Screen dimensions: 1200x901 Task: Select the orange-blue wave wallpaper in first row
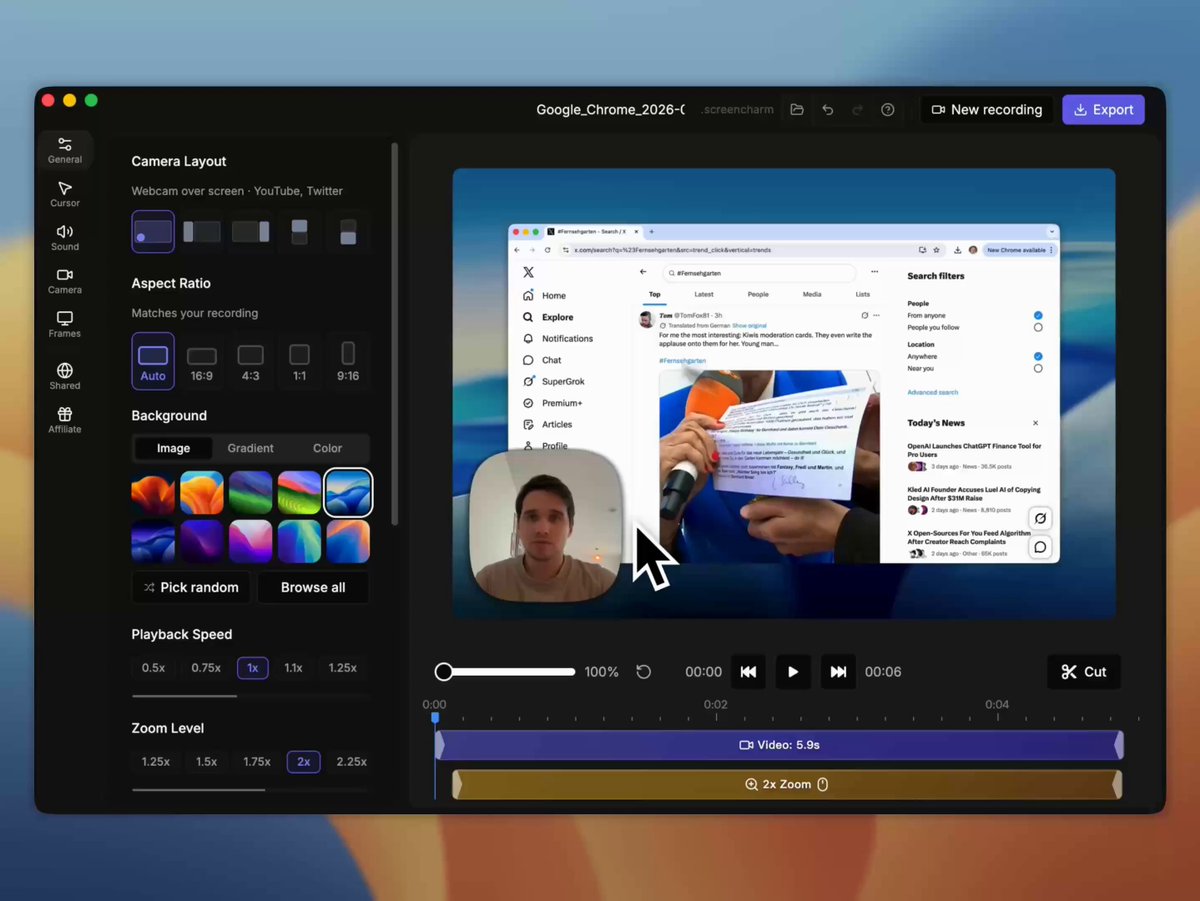[x=202, y=492]
